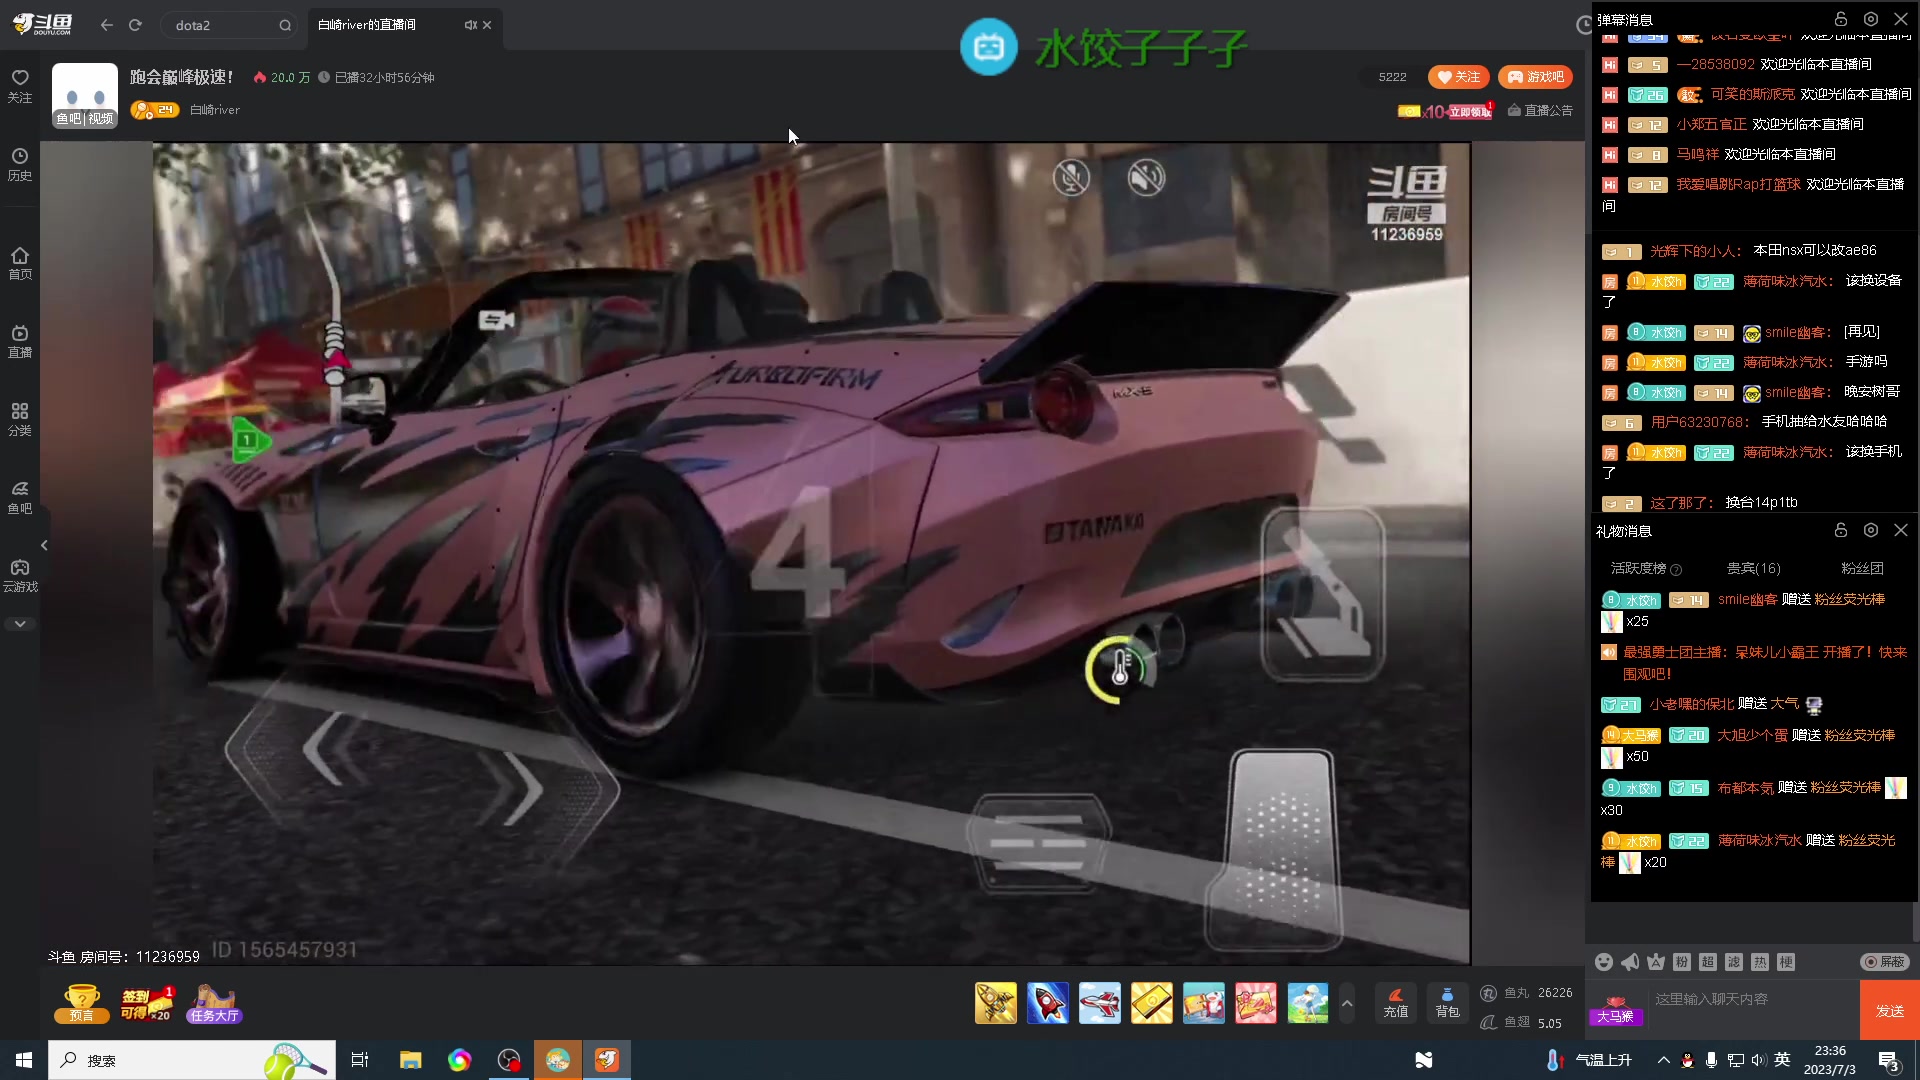Screen dimensions: 1920x1080
Task: Click the crown A danmaku style icon
Action: pyautogui.click(x=1656, y=962)
